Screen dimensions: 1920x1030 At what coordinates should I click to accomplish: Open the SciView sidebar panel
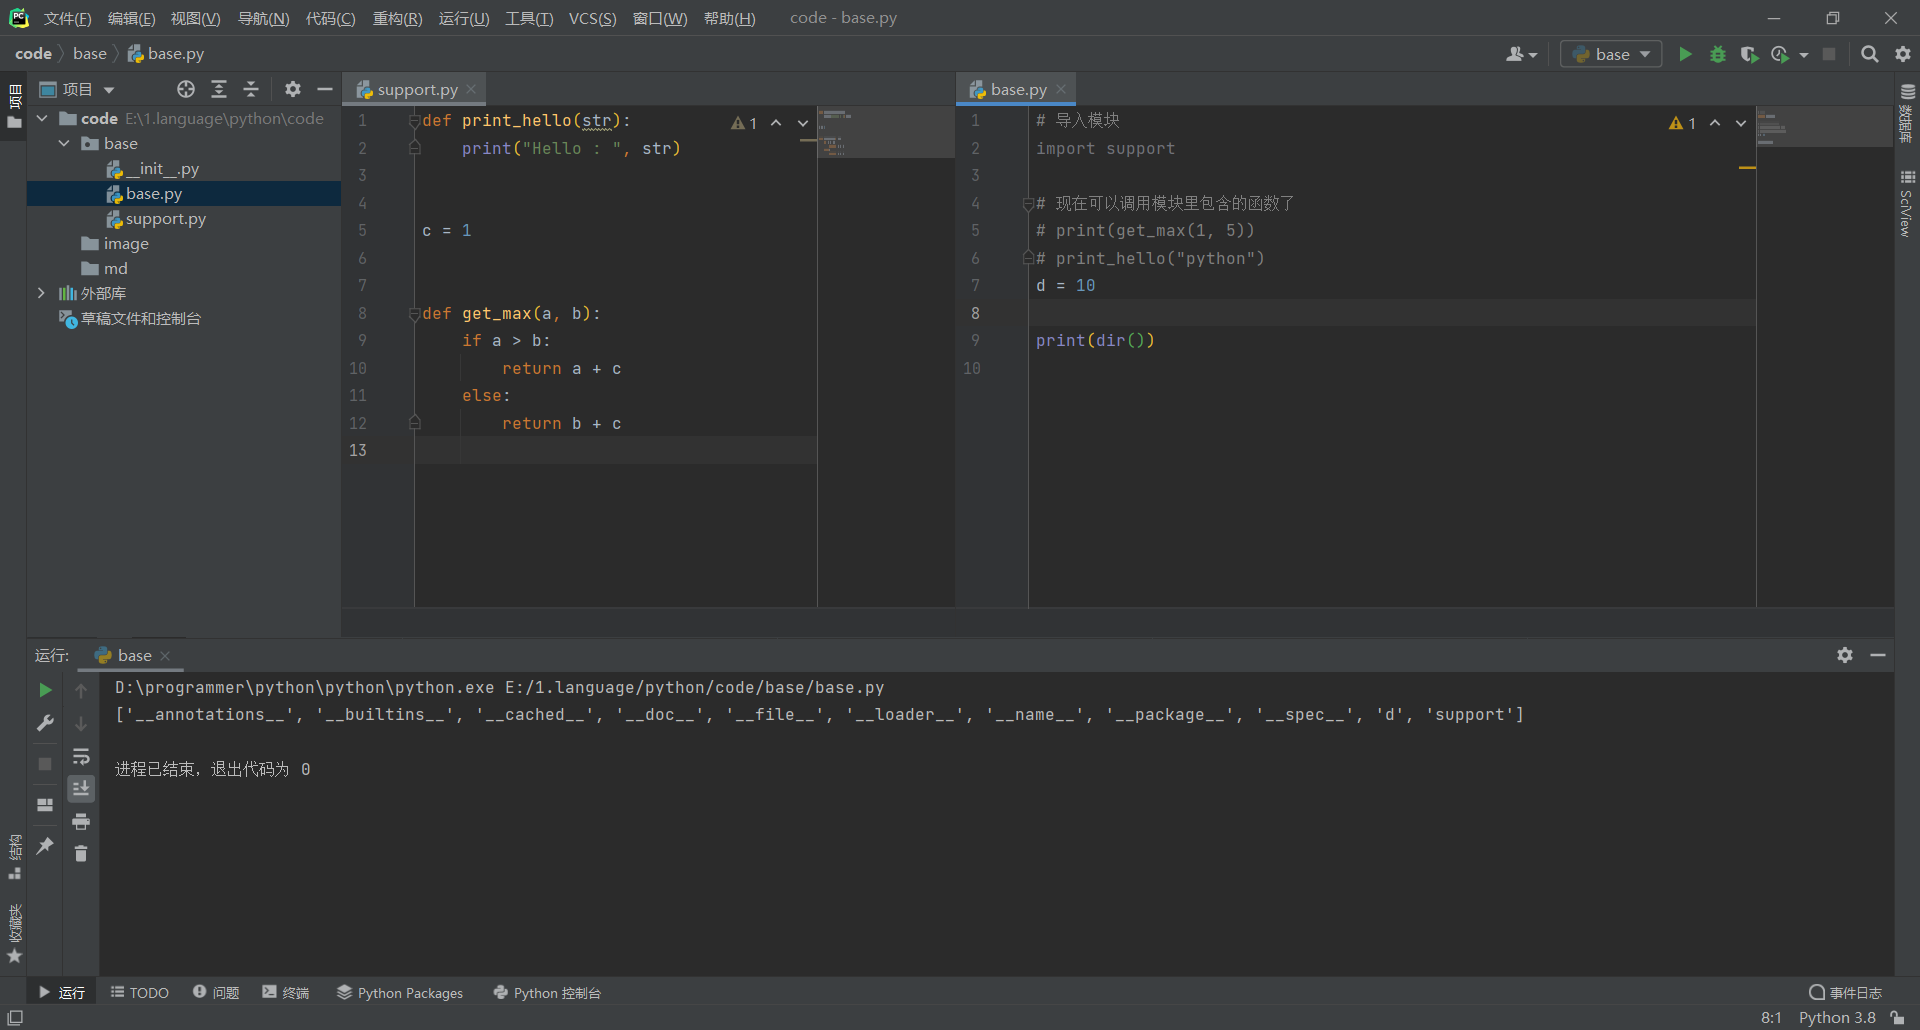[1907, 204]
